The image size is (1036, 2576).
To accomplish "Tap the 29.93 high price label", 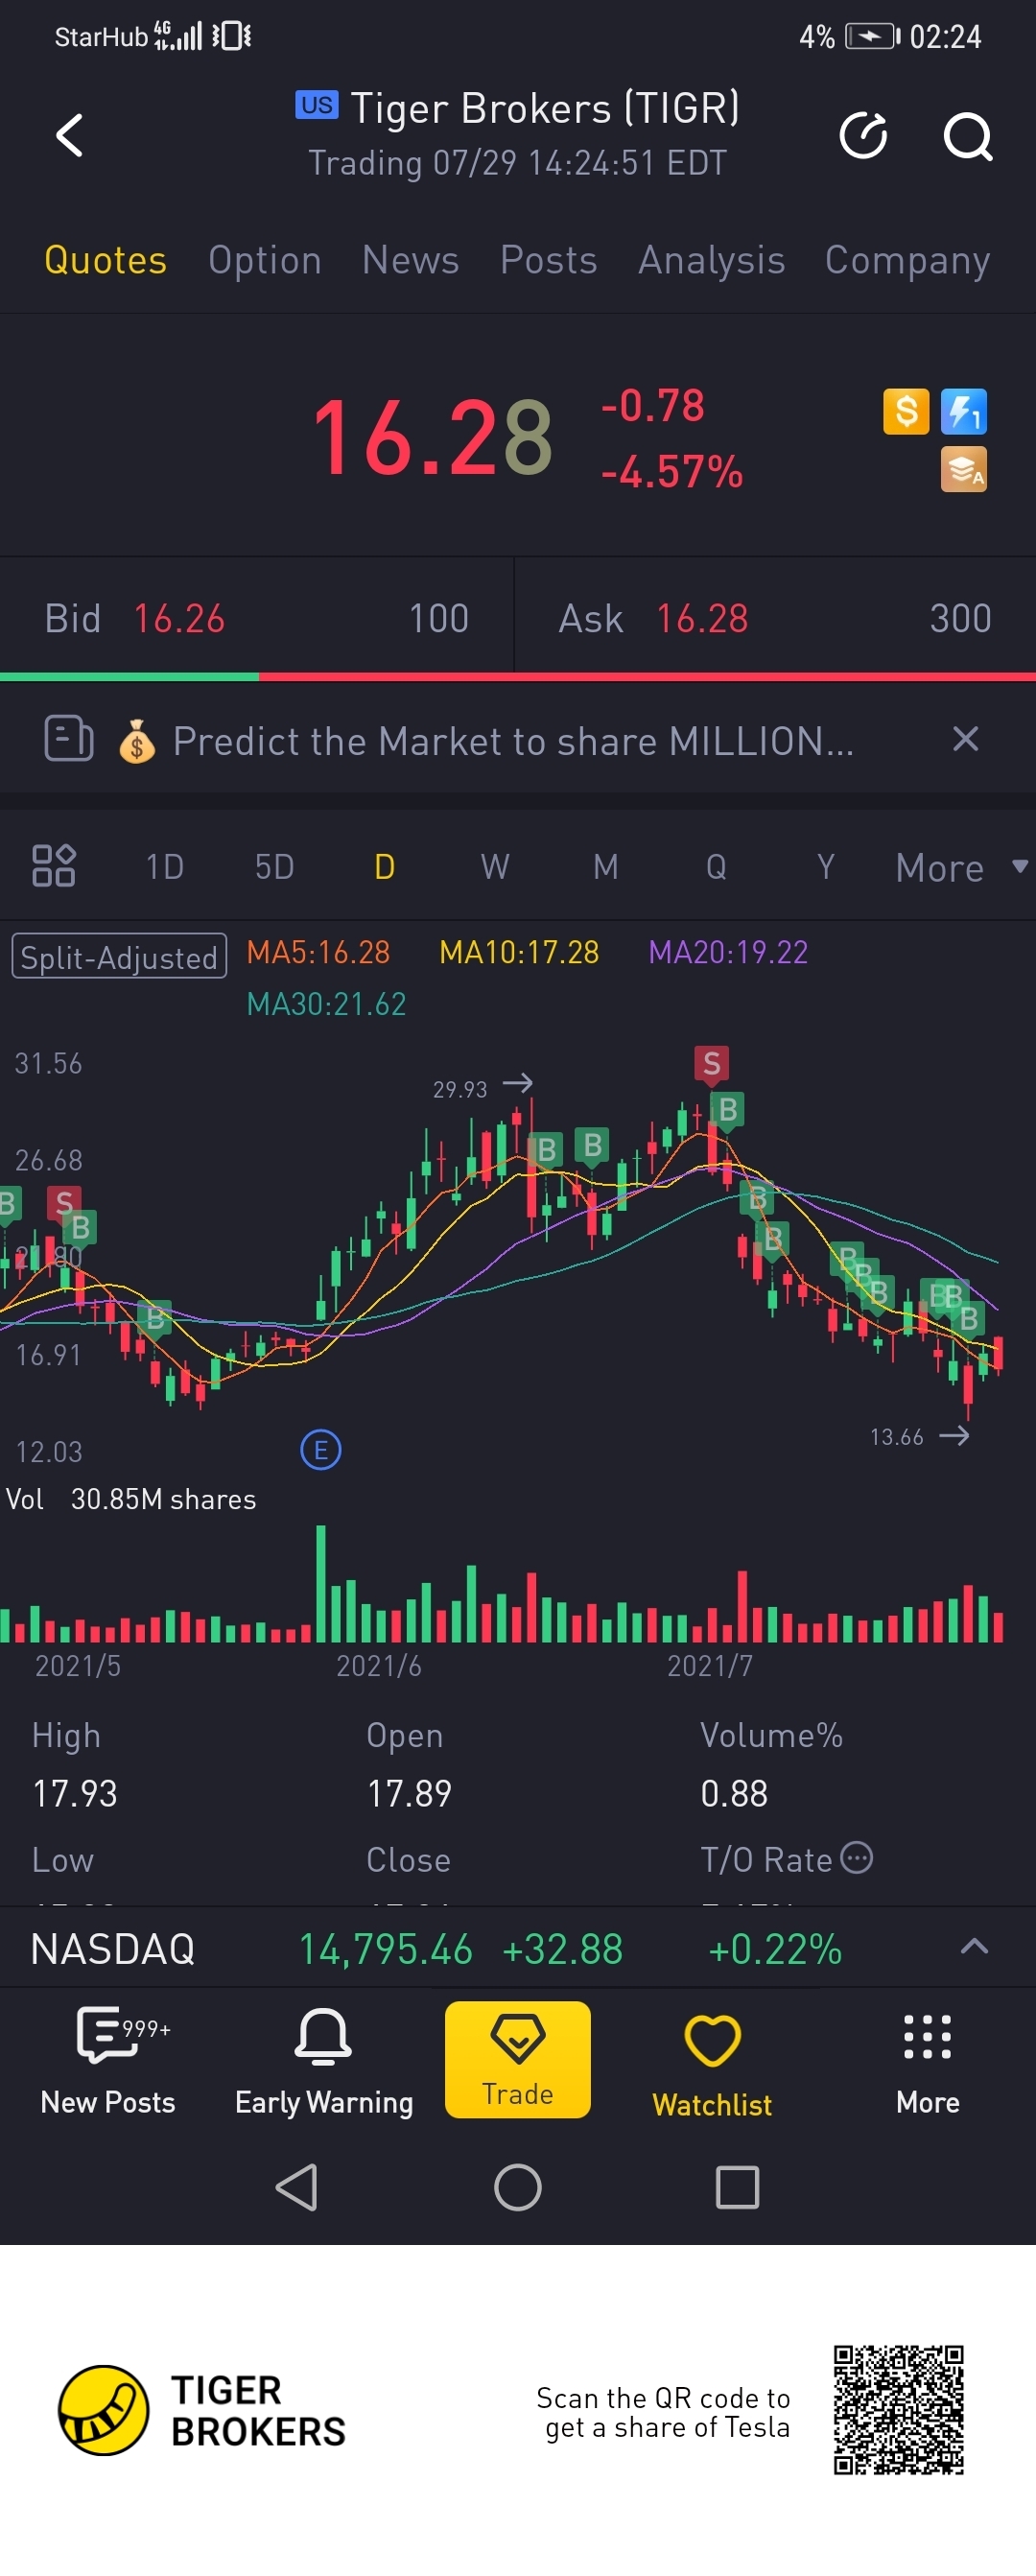I will pyautogui.click(x=460, y=1089).
